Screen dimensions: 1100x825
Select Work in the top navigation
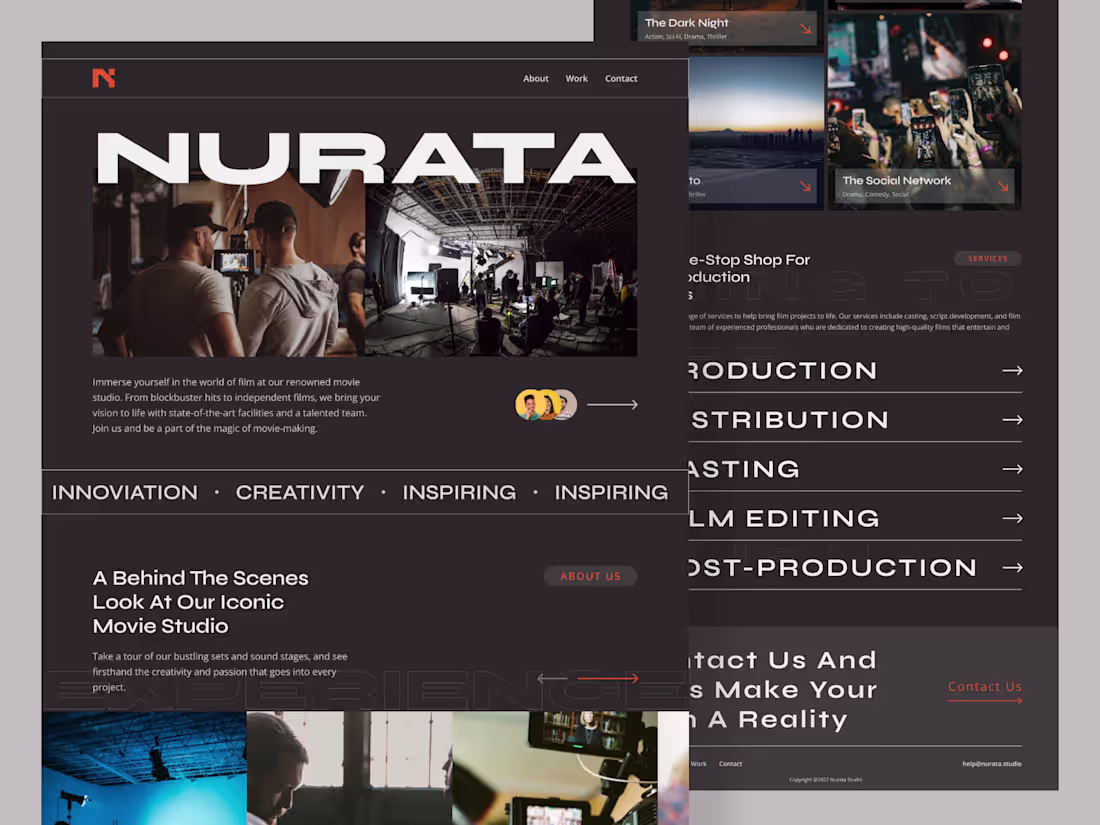click(577, 78)
